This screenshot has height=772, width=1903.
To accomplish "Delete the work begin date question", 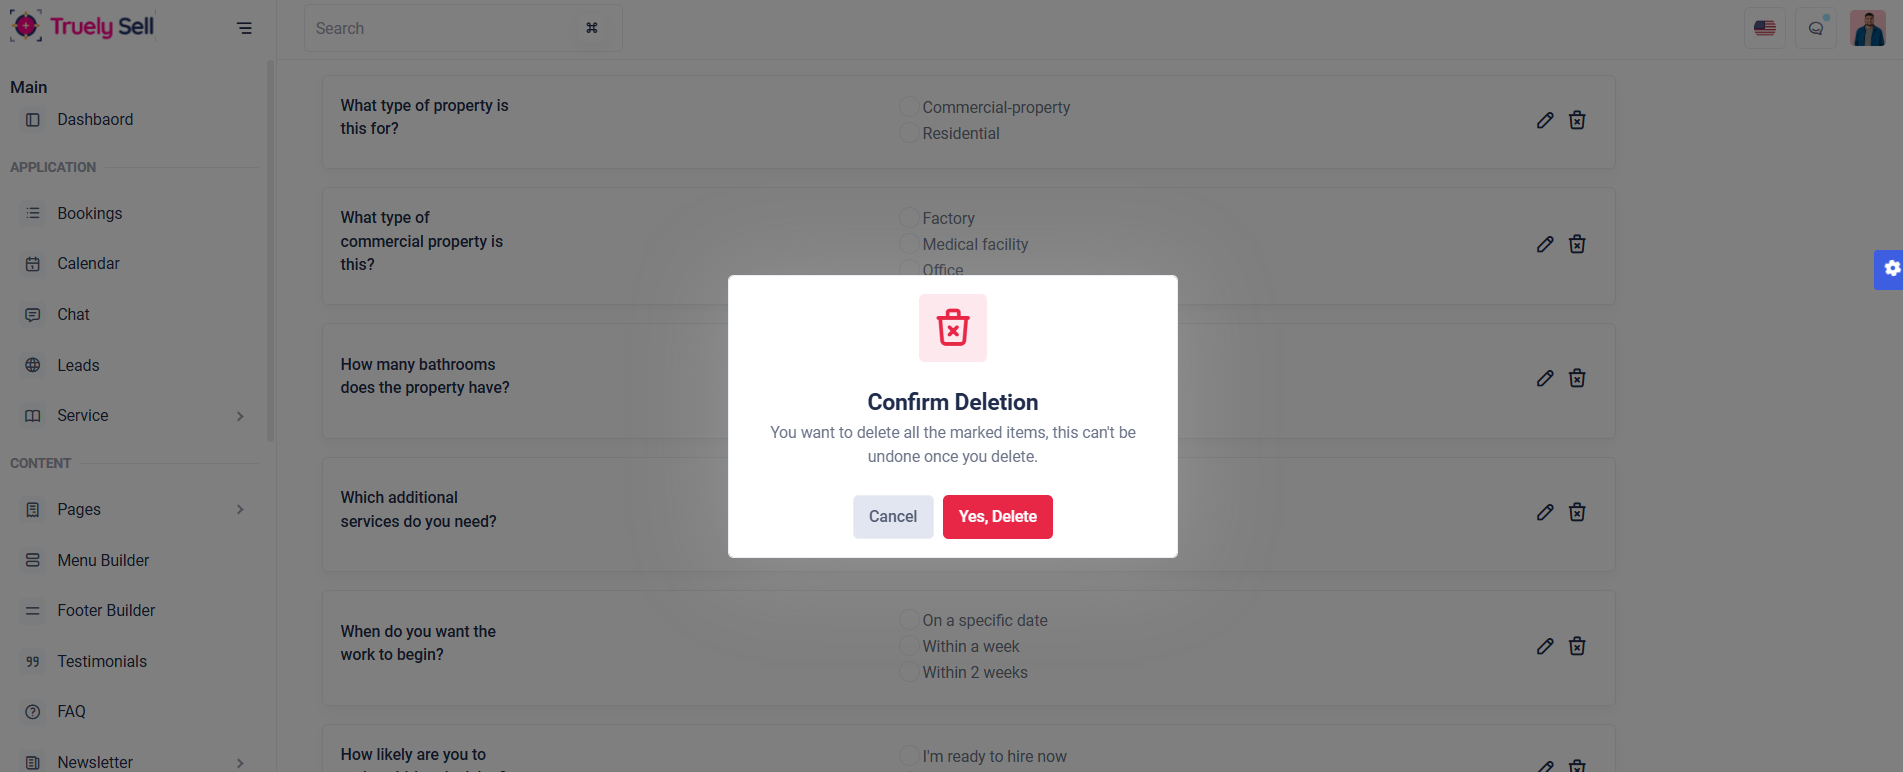I will point(1577,646).
